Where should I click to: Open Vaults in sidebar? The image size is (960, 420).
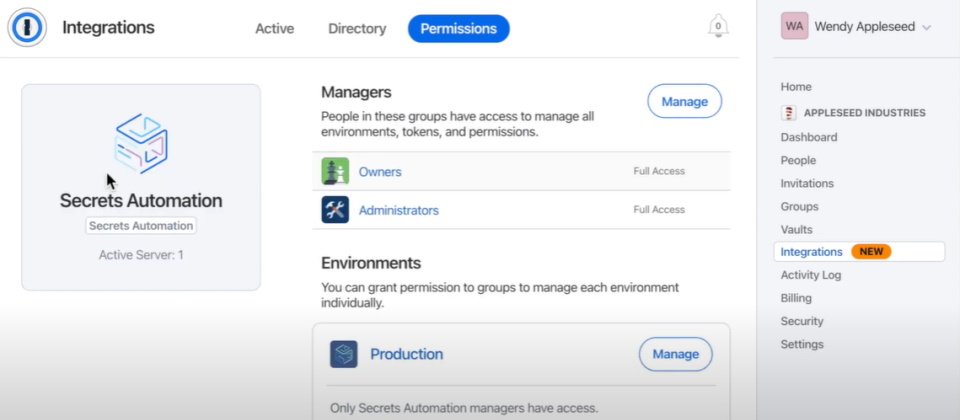[x=797, y=230]
